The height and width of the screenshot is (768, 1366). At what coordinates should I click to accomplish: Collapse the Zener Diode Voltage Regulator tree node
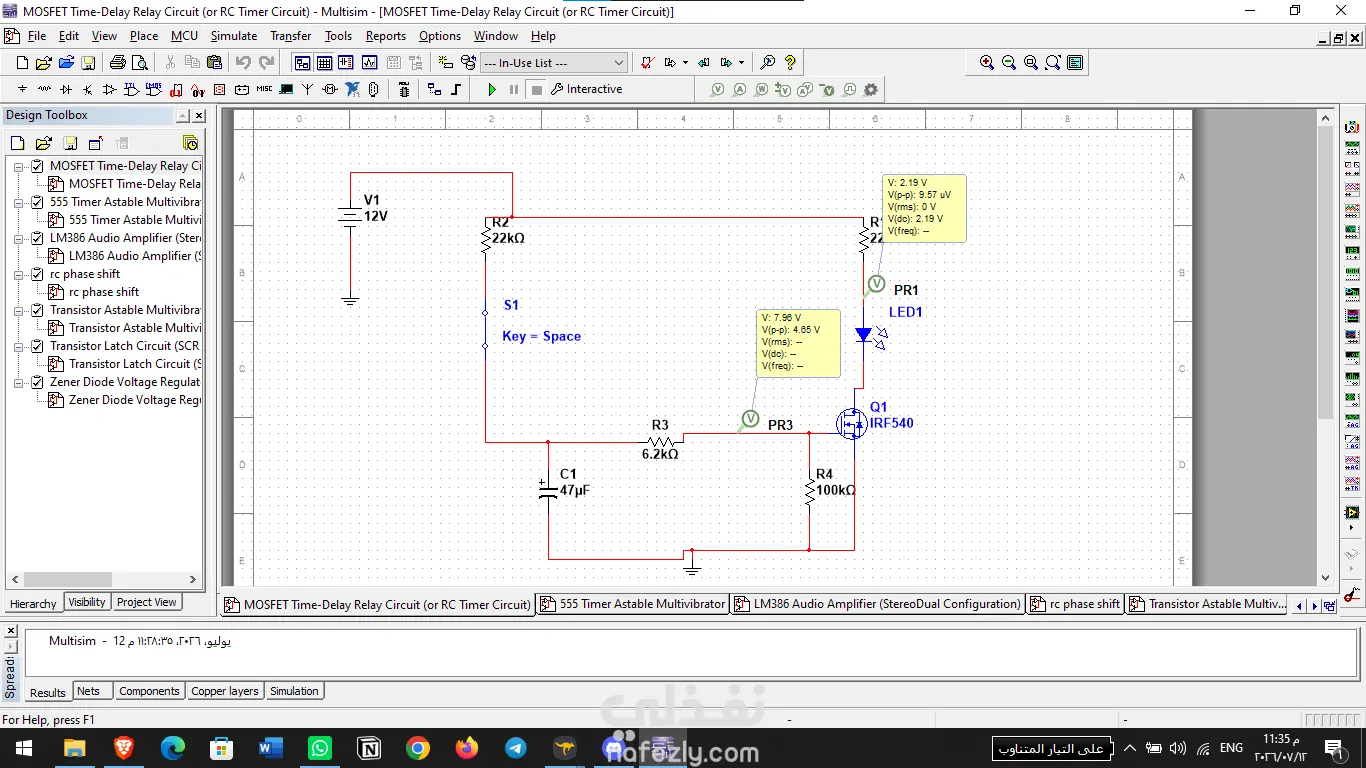pyautogui.click(x=19, y=382)
